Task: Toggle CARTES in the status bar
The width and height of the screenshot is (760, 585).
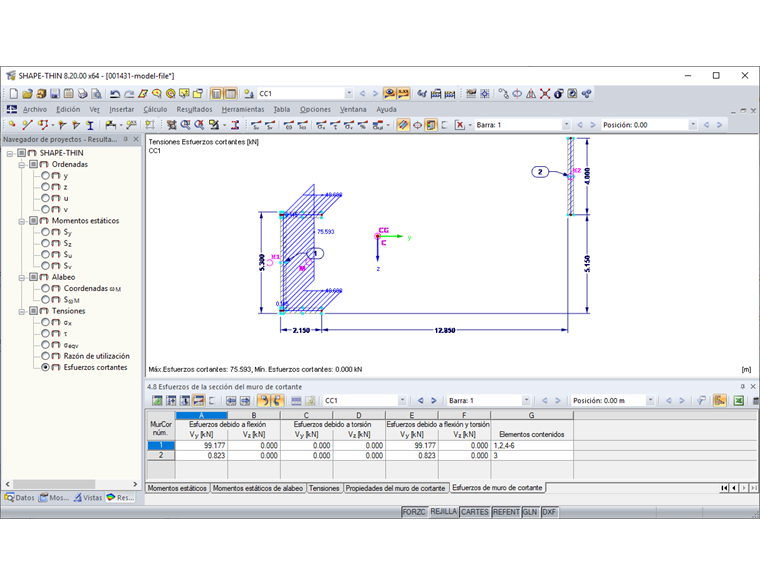Action: pos(475,512)
